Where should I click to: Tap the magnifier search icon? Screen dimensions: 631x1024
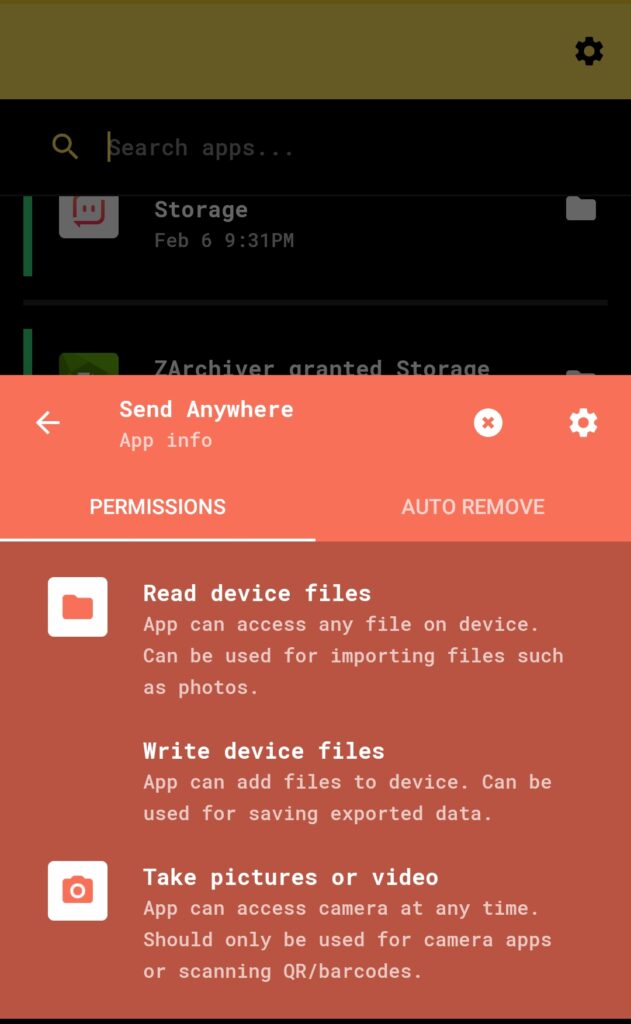[x=65, y=146]
